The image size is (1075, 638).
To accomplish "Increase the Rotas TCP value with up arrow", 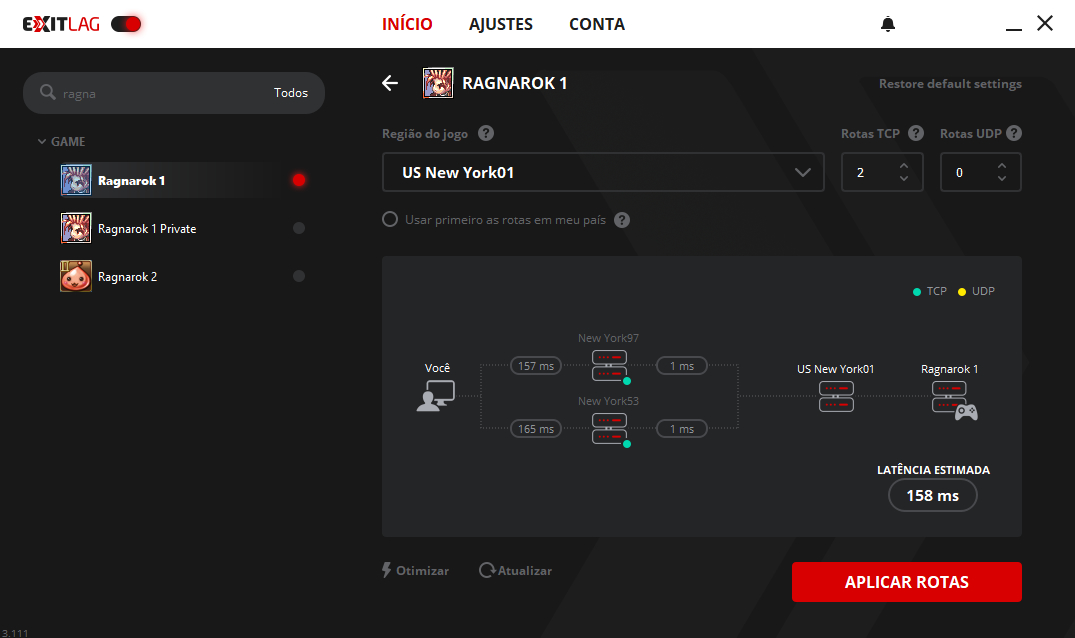I will coord(904,165).
